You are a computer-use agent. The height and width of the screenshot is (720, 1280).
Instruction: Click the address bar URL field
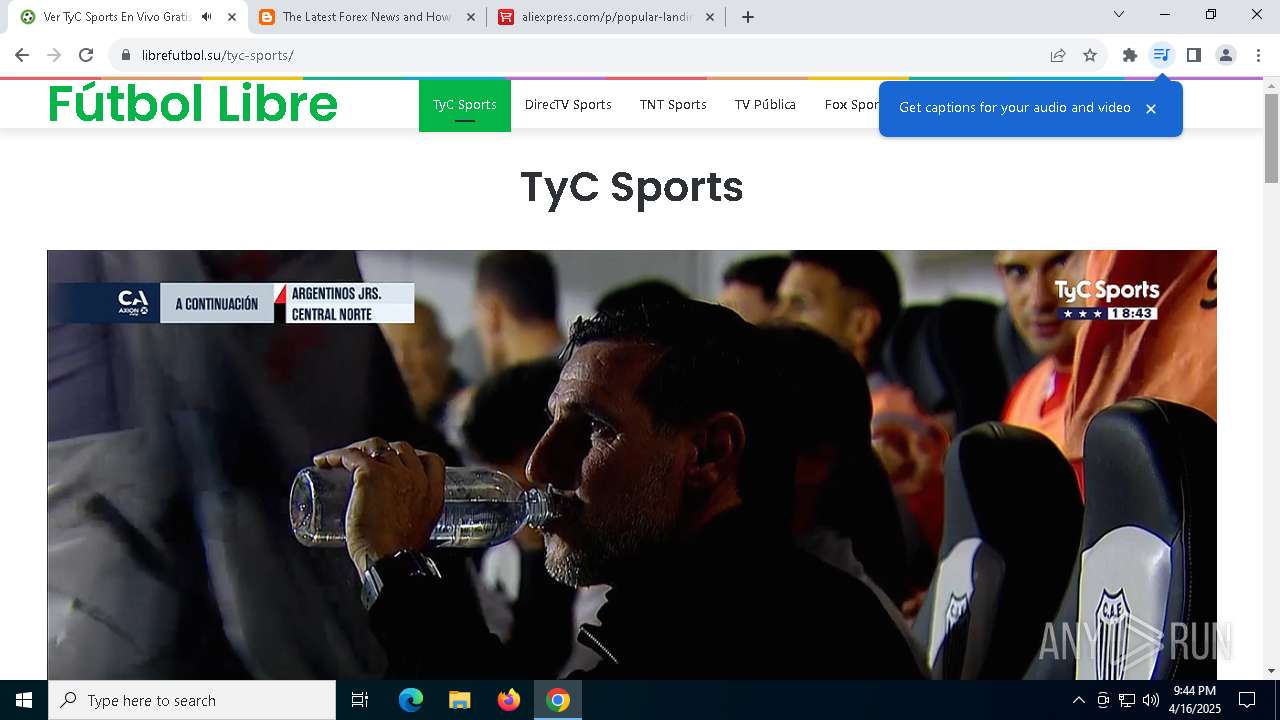pos(590,55)
